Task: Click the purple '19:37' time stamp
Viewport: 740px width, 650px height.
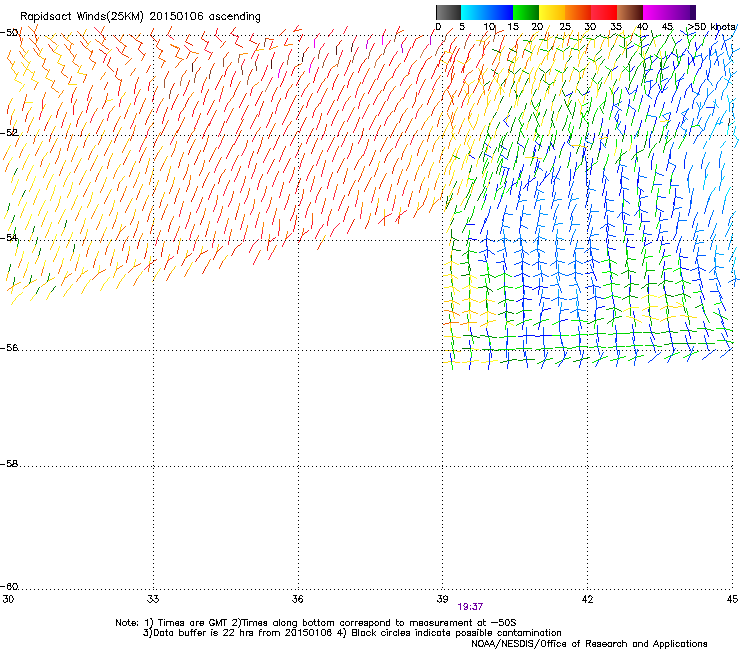Action: pyautogui.click(x=470, y=607)
